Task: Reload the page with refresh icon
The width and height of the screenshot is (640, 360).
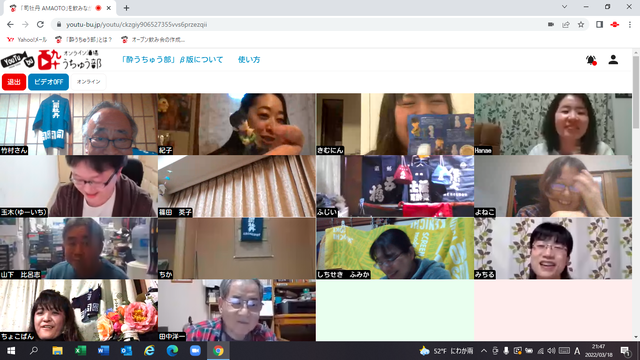Action: pyautogui.click(x=40, y=24)
